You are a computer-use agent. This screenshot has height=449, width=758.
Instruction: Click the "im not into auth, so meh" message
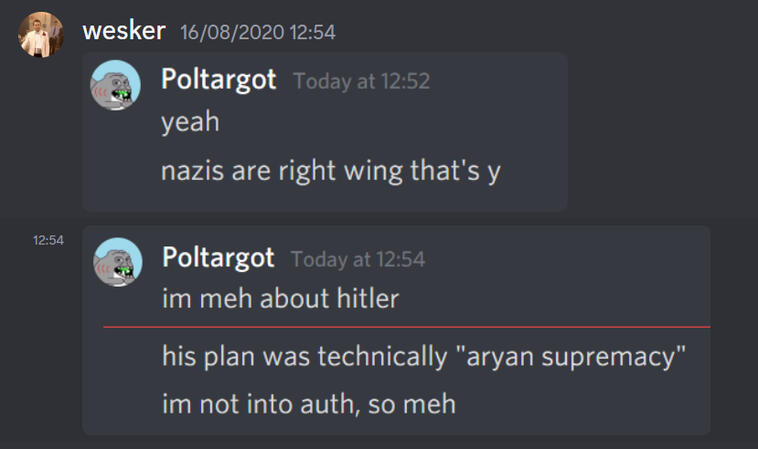click(309, 404)
